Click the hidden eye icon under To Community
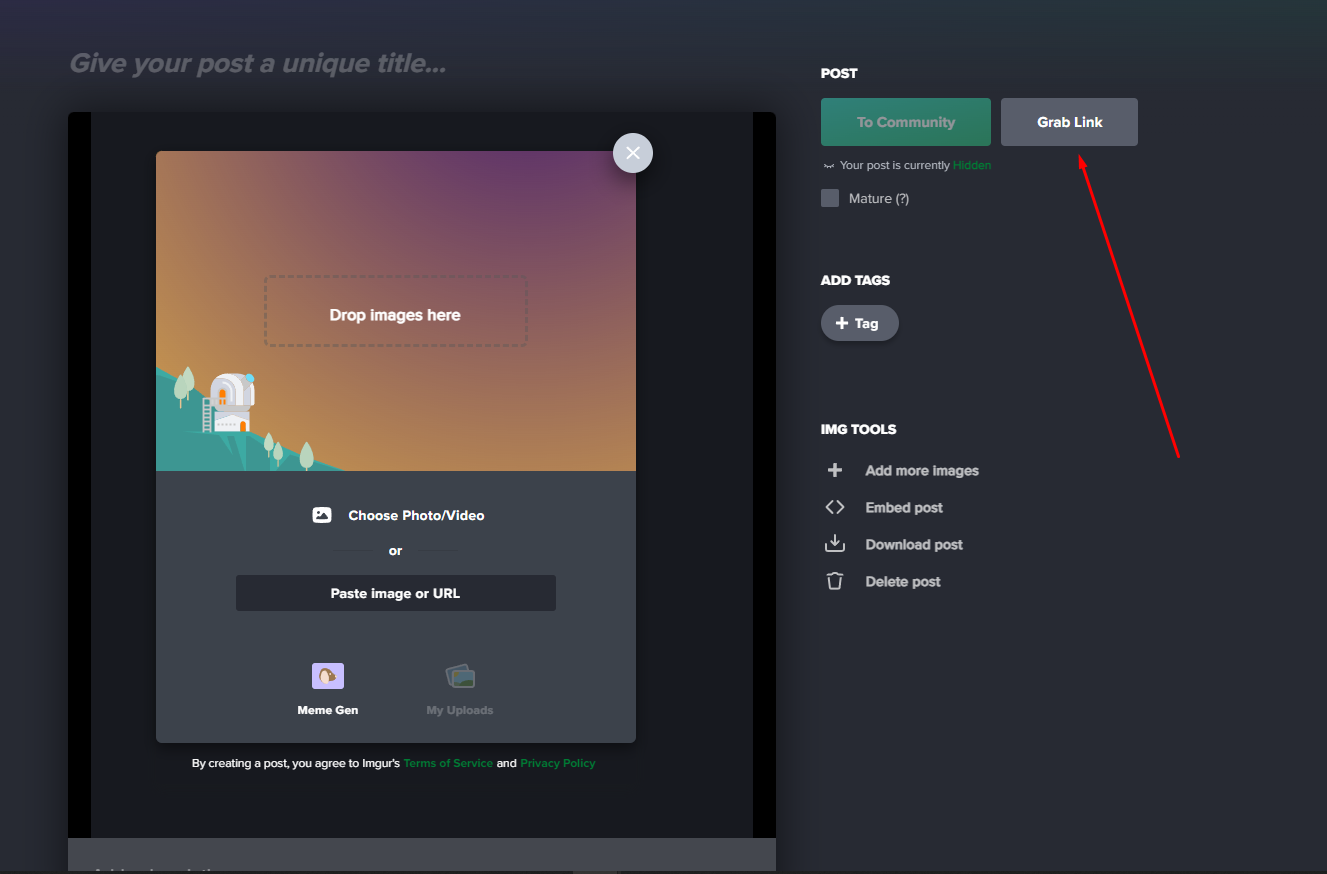 (x=828, y=166)
